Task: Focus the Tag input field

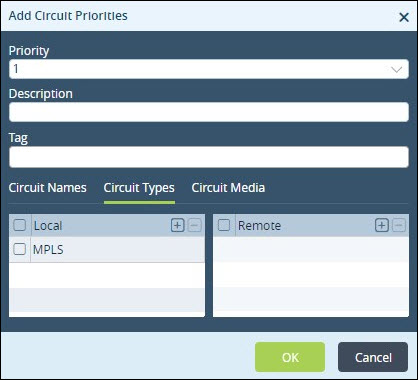Action: tap(209, 157)
